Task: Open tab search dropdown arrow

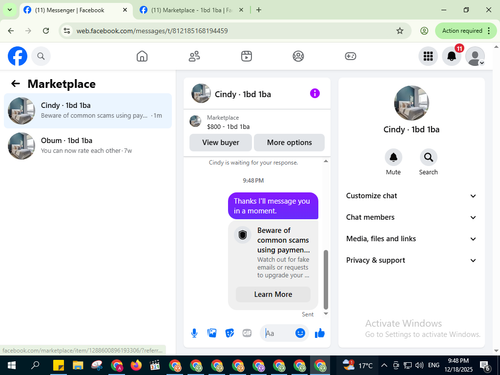Action: [10, 10]
